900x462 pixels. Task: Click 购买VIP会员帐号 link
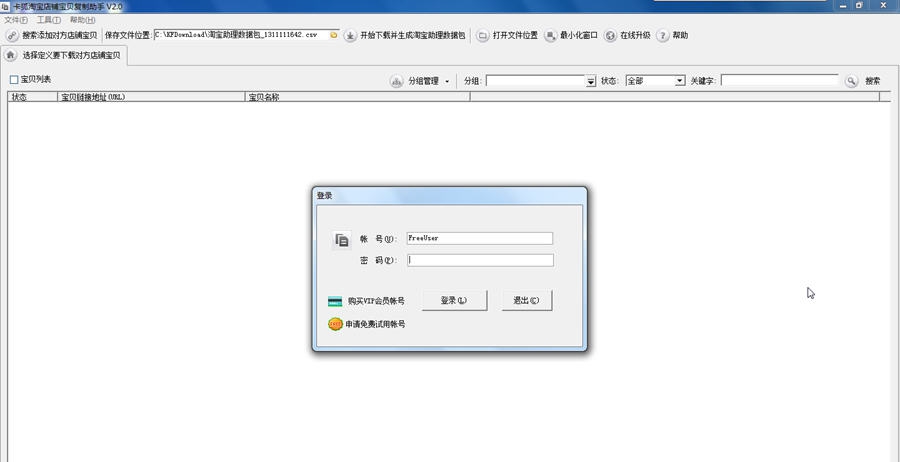(376, 301)
